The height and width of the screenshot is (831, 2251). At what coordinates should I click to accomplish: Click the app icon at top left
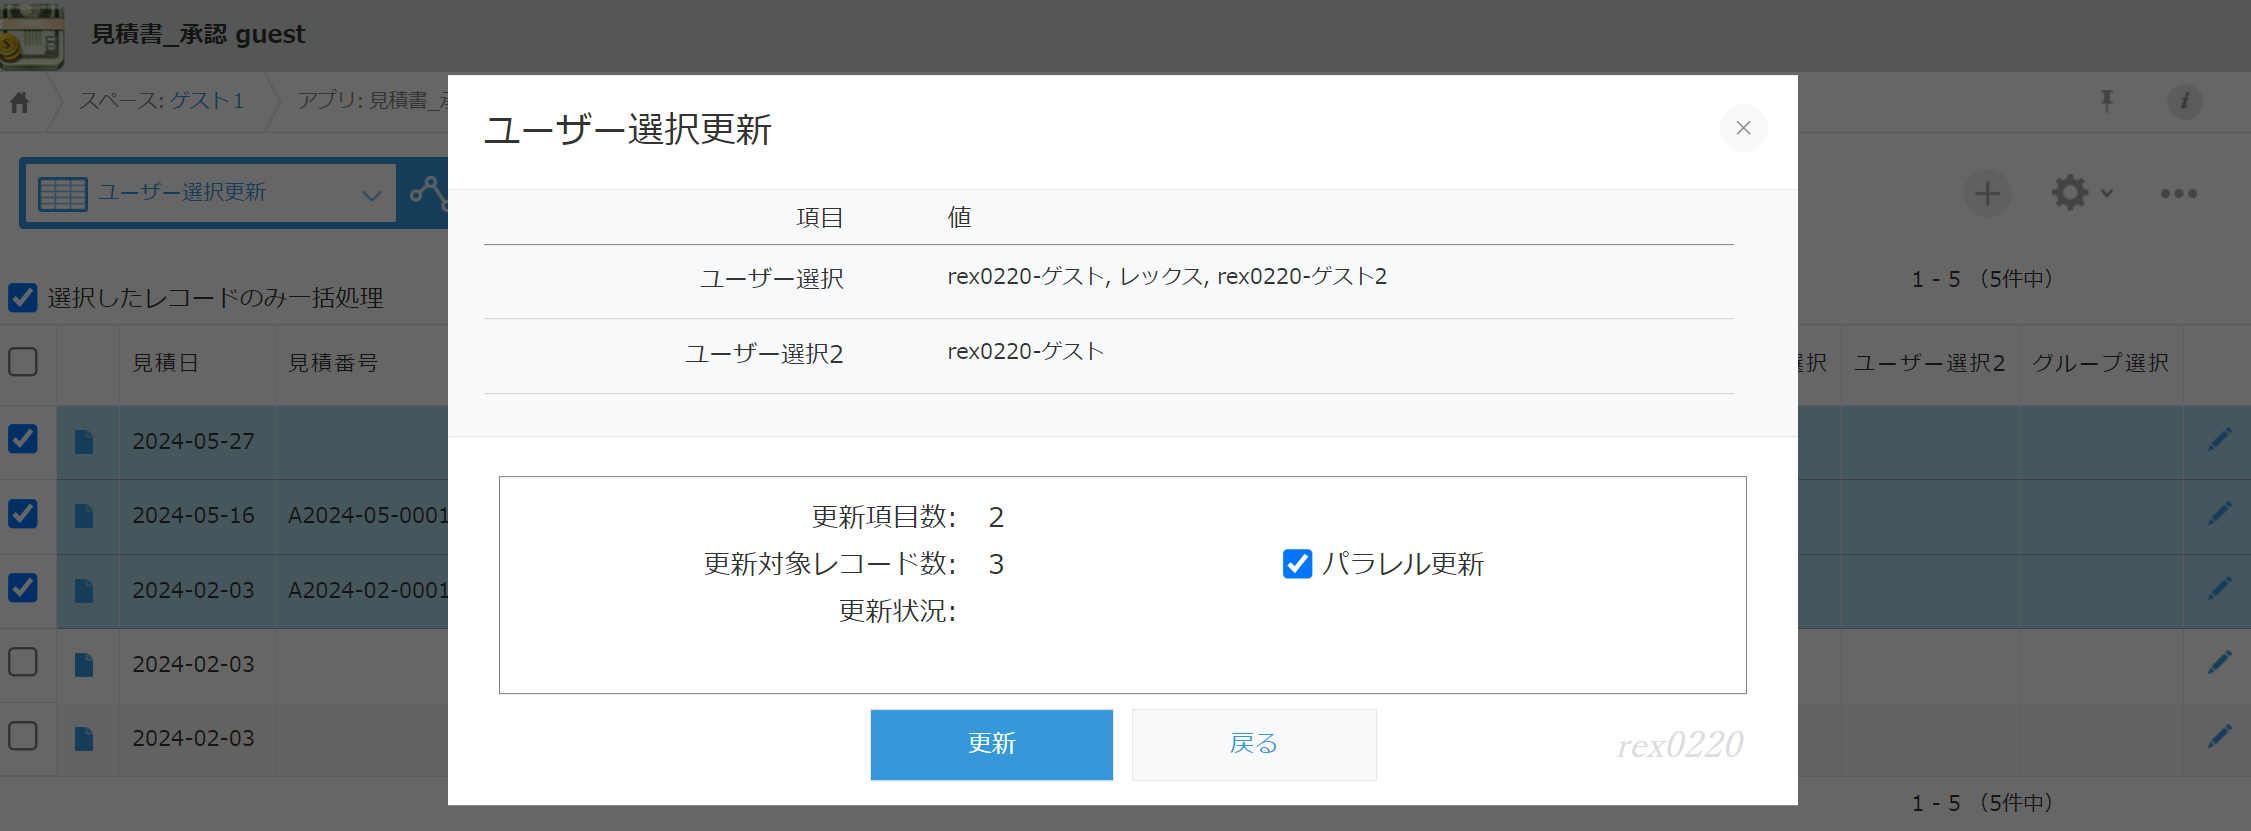click(x=32, y=36)
